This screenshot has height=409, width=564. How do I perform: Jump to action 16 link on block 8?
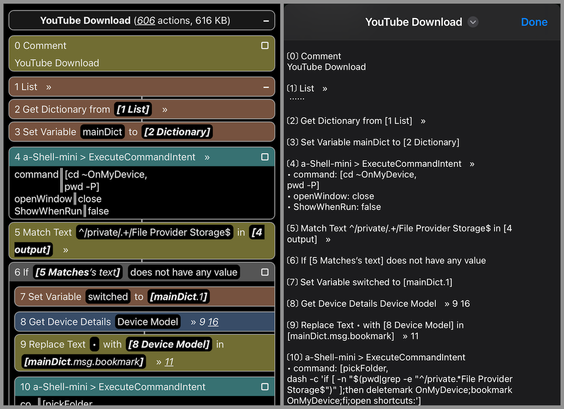tap(213, 322)
